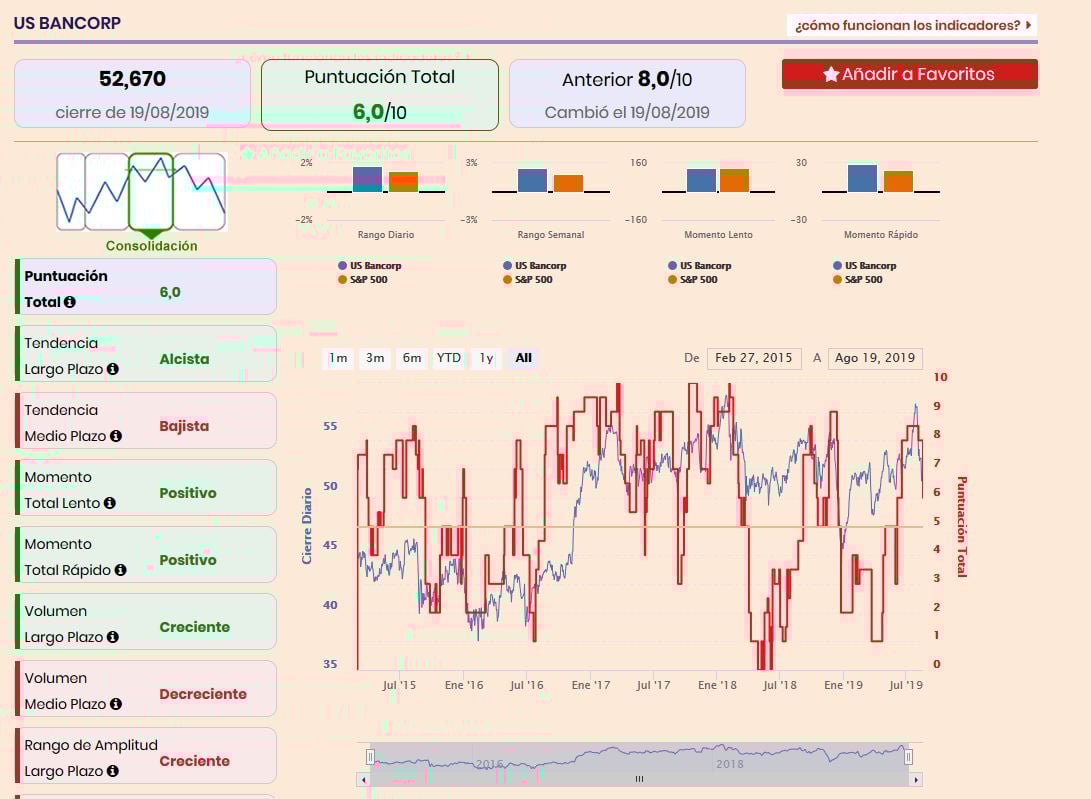Click star icon in Añadir a Favoritos
The image size is (1091, 799).
pos(831,74)
